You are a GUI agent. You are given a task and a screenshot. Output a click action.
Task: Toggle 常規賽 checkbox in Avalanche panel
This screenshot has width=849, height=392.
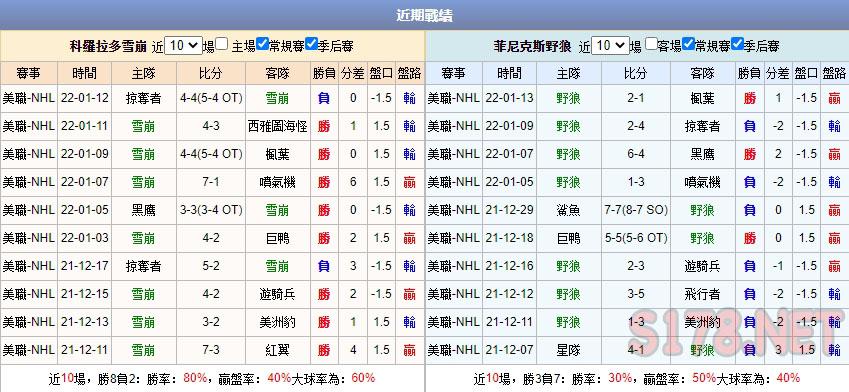(x=263, y=44)
